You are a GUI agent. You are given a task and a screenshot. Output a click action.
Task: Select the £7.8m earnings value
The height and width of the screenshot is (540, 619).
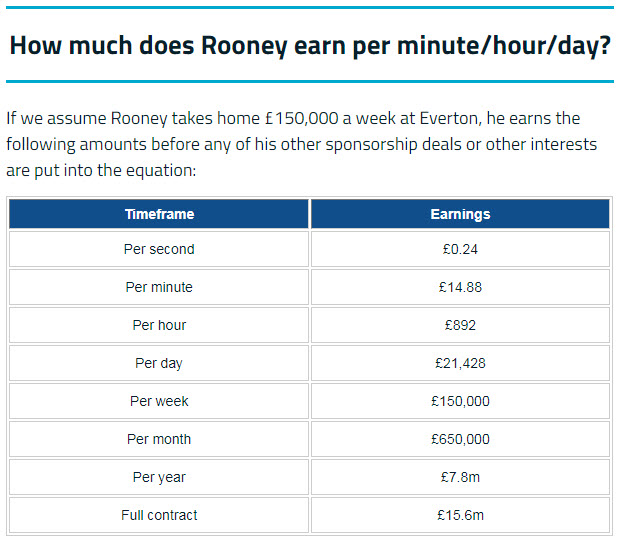point(460,477)
